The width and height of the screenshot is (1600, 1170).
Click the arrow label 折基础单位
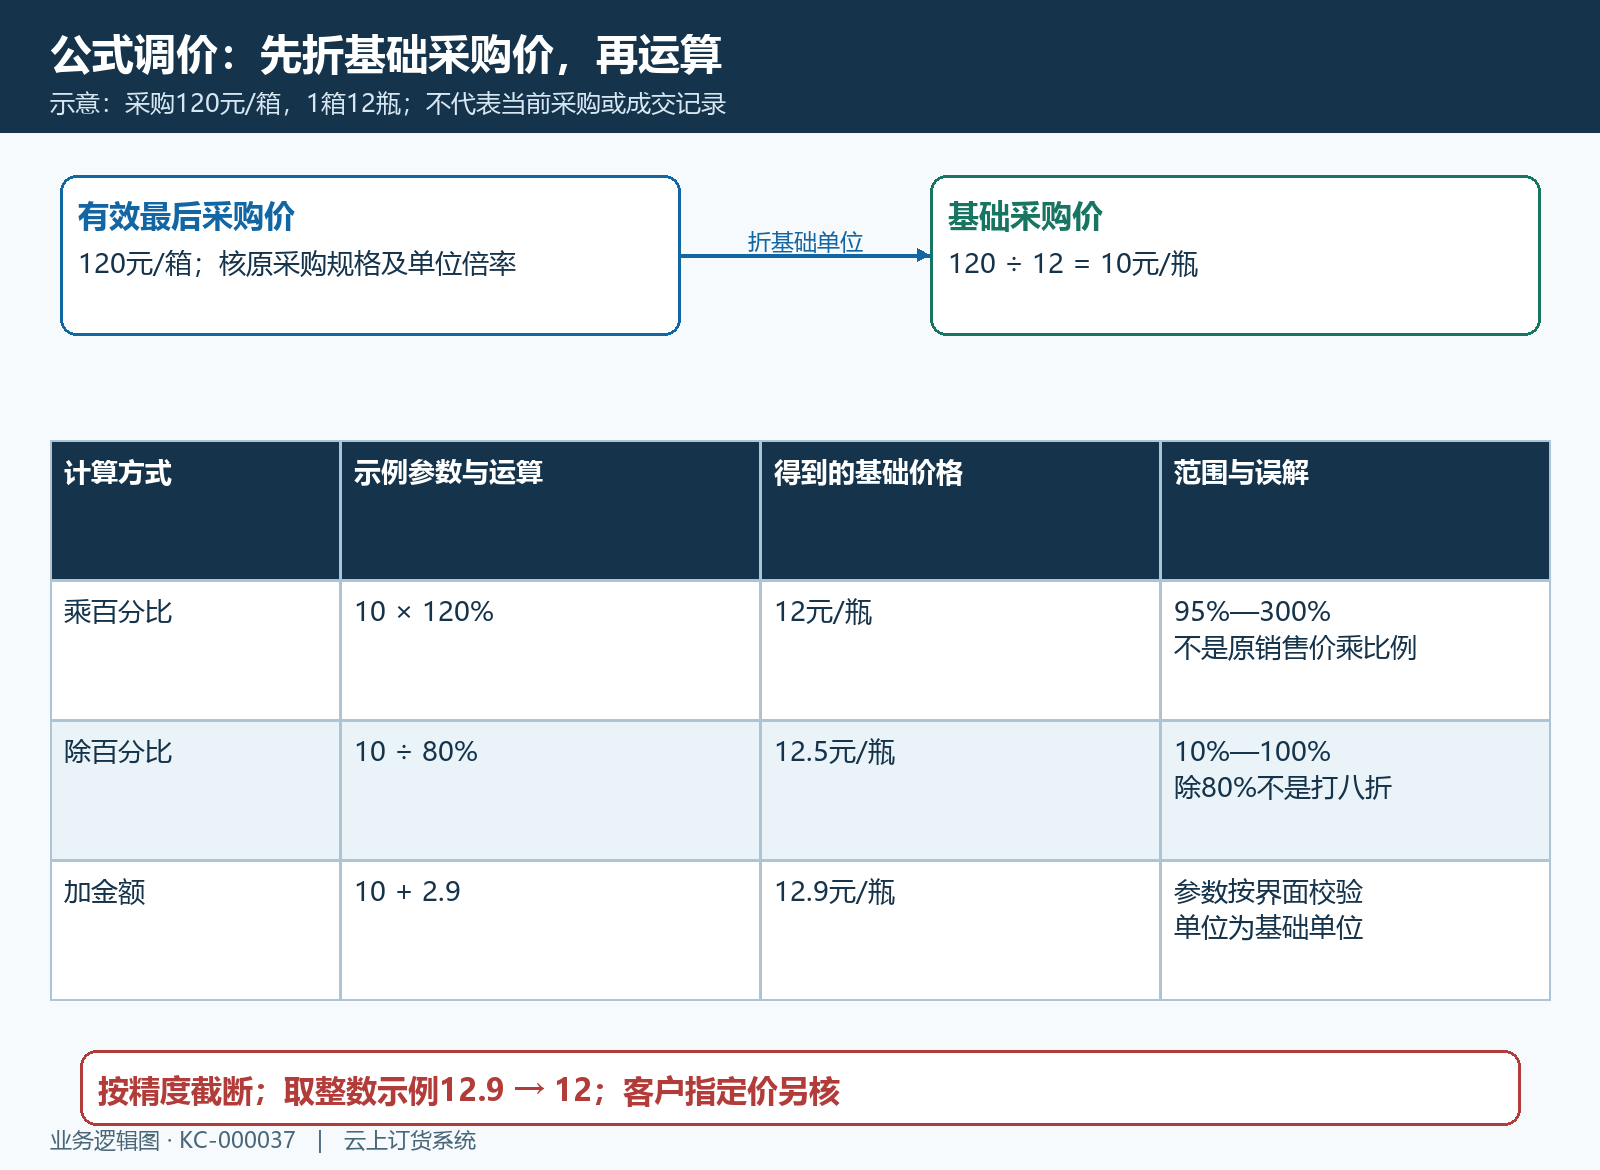(805, 242)
